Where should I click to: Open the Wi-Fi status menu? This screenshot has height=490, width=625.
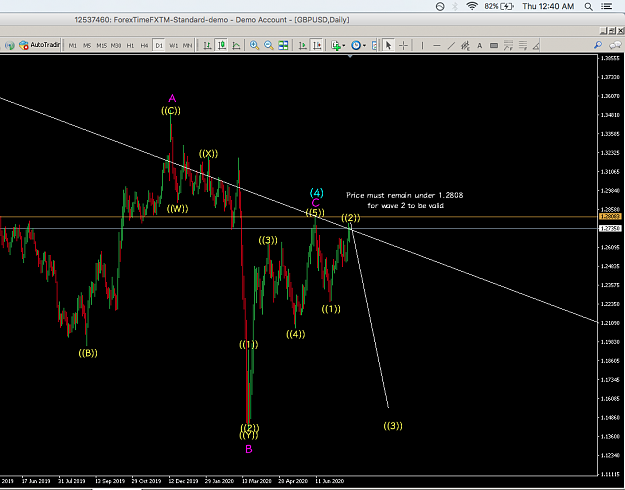click(x=472, y=6)
